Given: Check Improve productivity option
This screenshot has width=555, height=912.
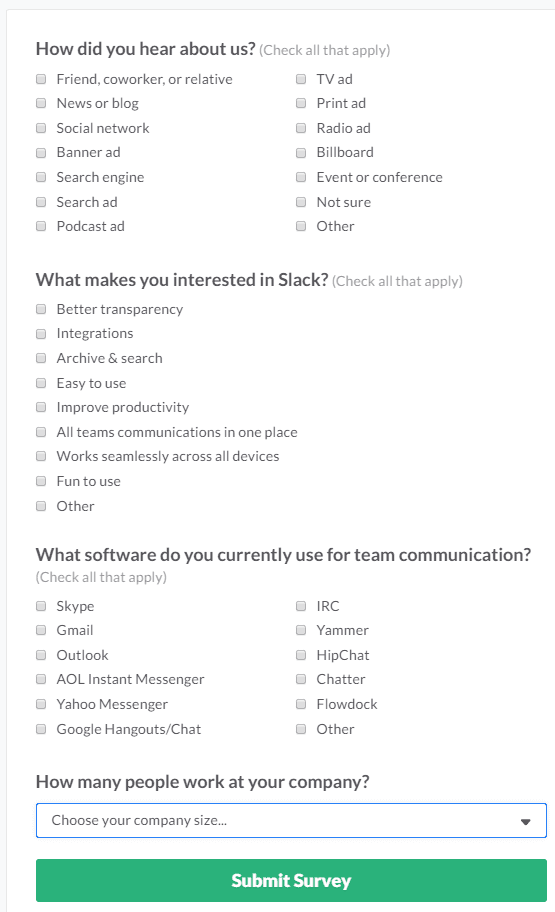Looking at the screenshot, I should tap(41, 407).
